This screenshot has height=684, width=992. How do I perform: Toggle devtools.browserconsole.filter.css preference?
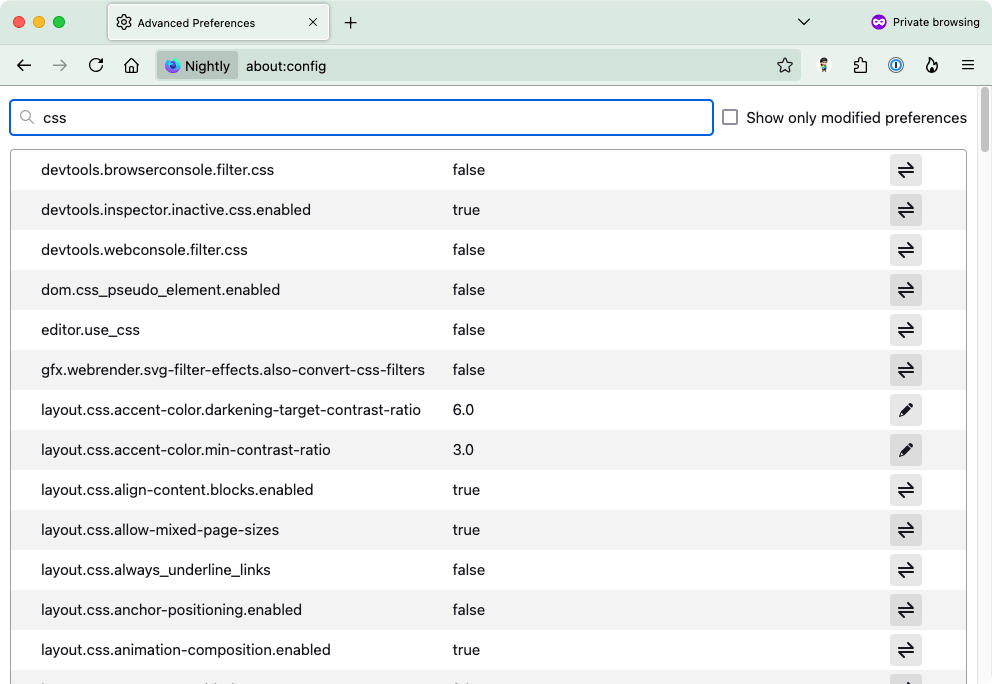click(x=905, y=170)
